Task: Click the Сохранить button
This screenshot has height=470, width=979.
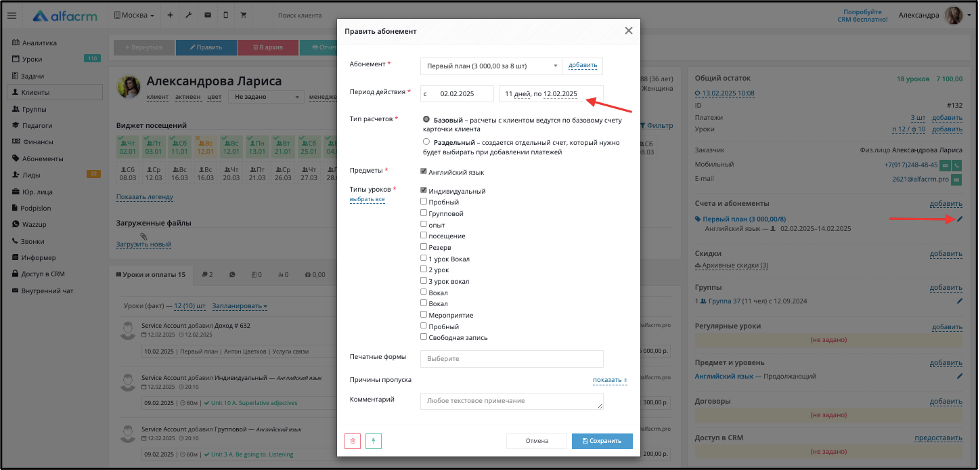Action: point(602,441)
